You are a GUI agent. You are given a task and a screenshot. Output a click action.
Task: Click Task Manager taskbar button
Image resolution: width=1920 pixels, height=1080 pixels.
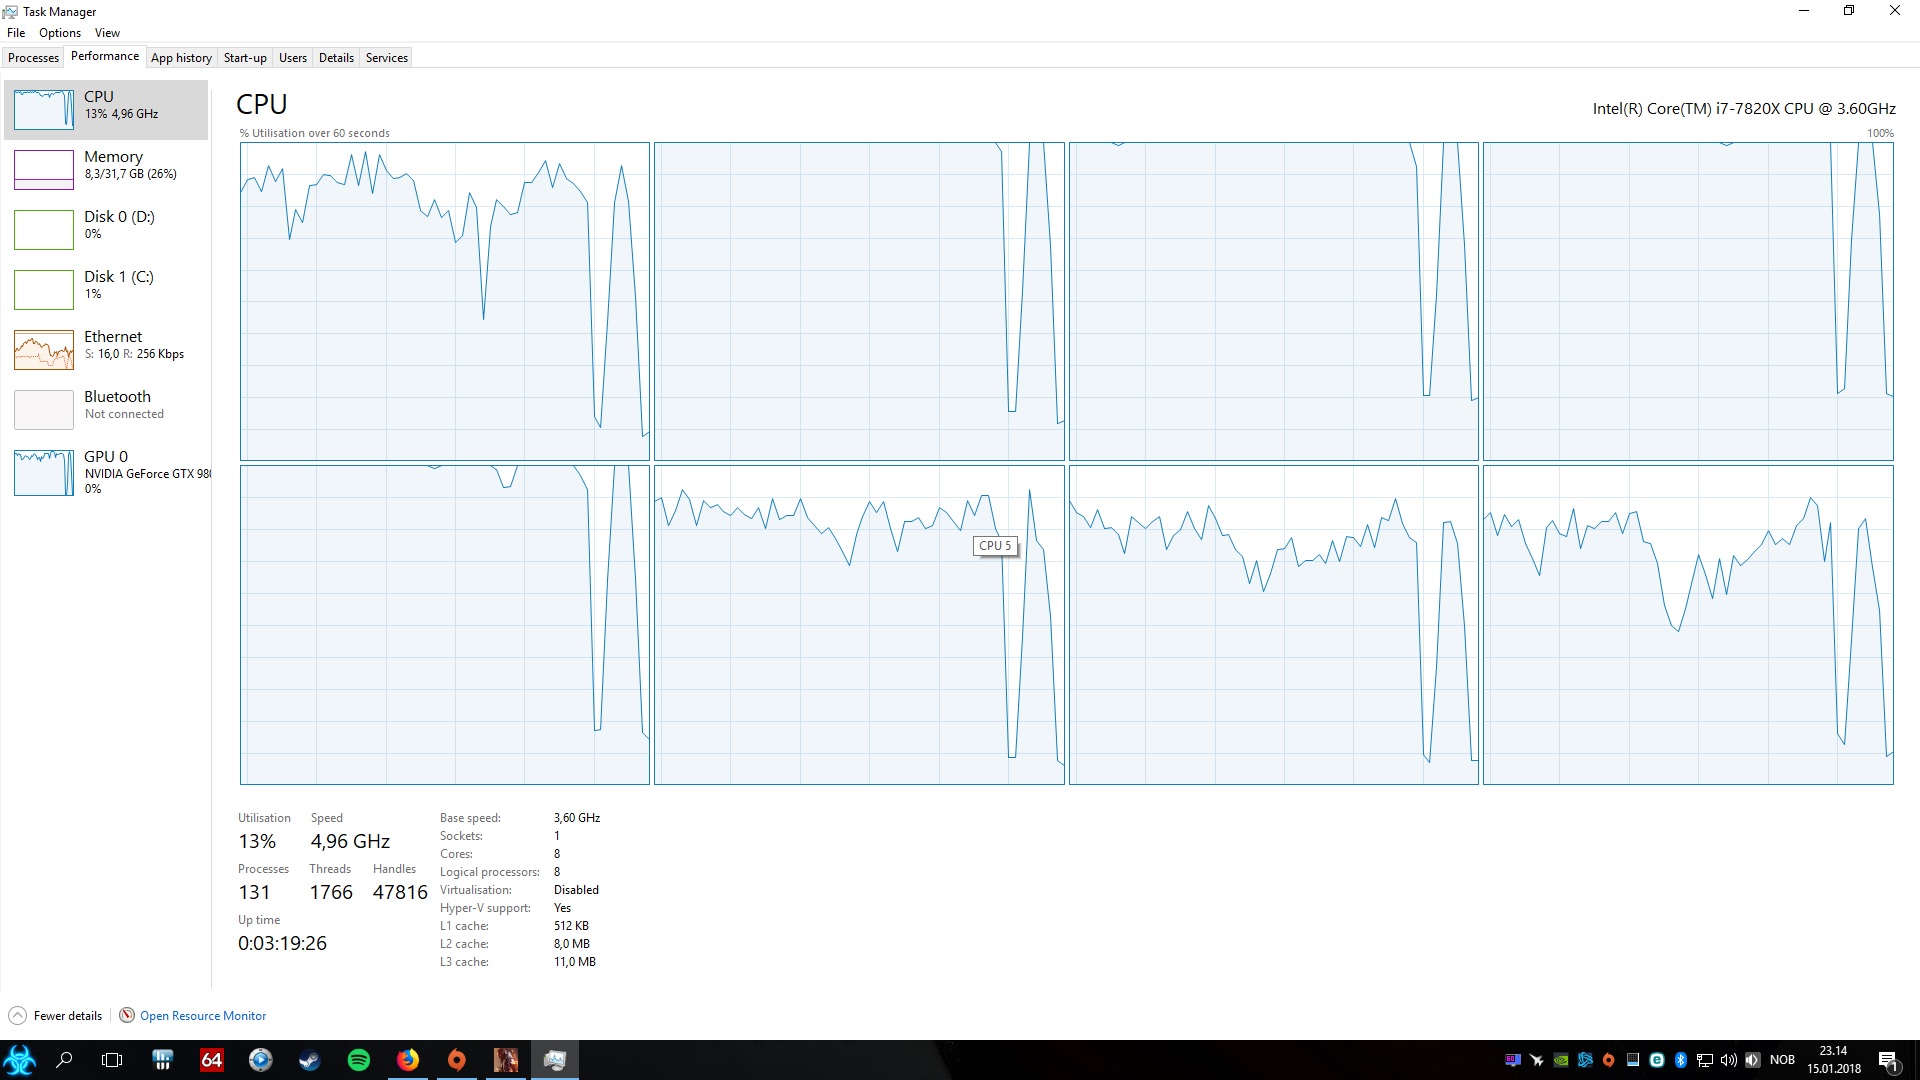555,1060
